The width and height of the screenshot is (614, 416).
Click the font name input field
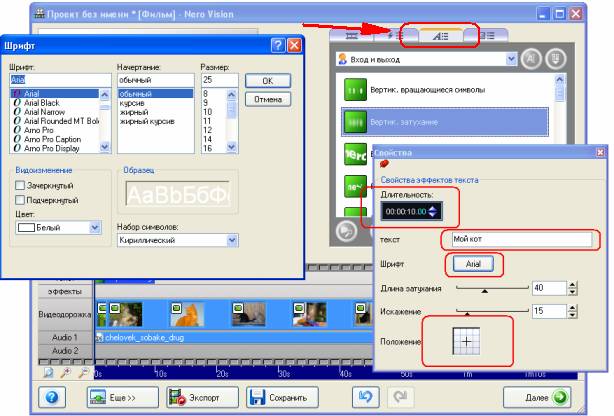60,80
